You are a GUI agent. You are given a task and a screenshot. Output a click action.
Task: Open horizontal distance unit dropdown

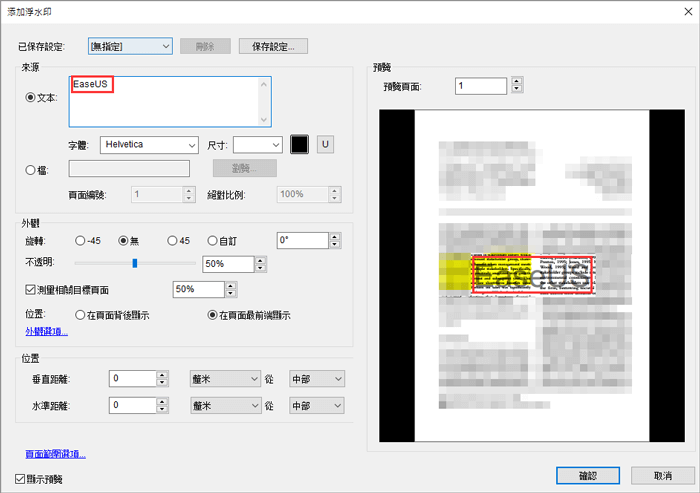[x=225, y=405]
